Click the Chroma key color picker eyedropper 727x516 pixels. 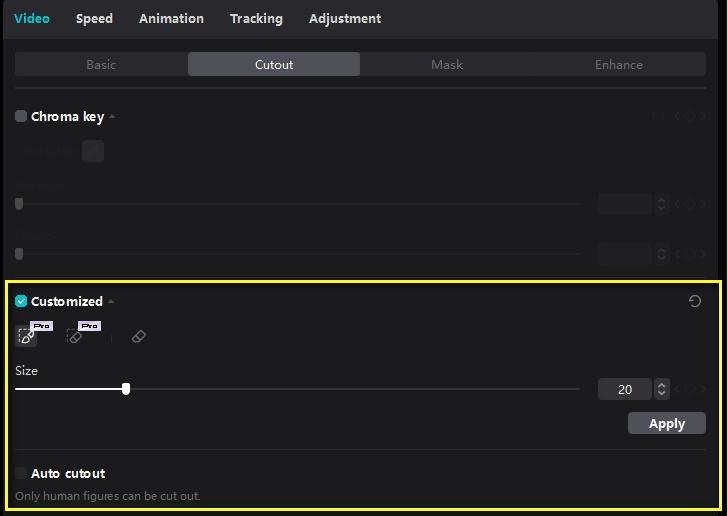click(x=93, y=151)
